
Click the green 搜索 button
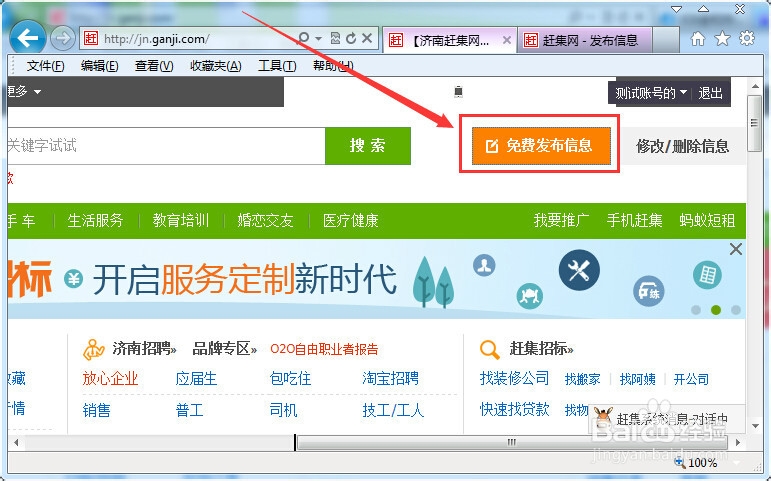pos(368,146)
